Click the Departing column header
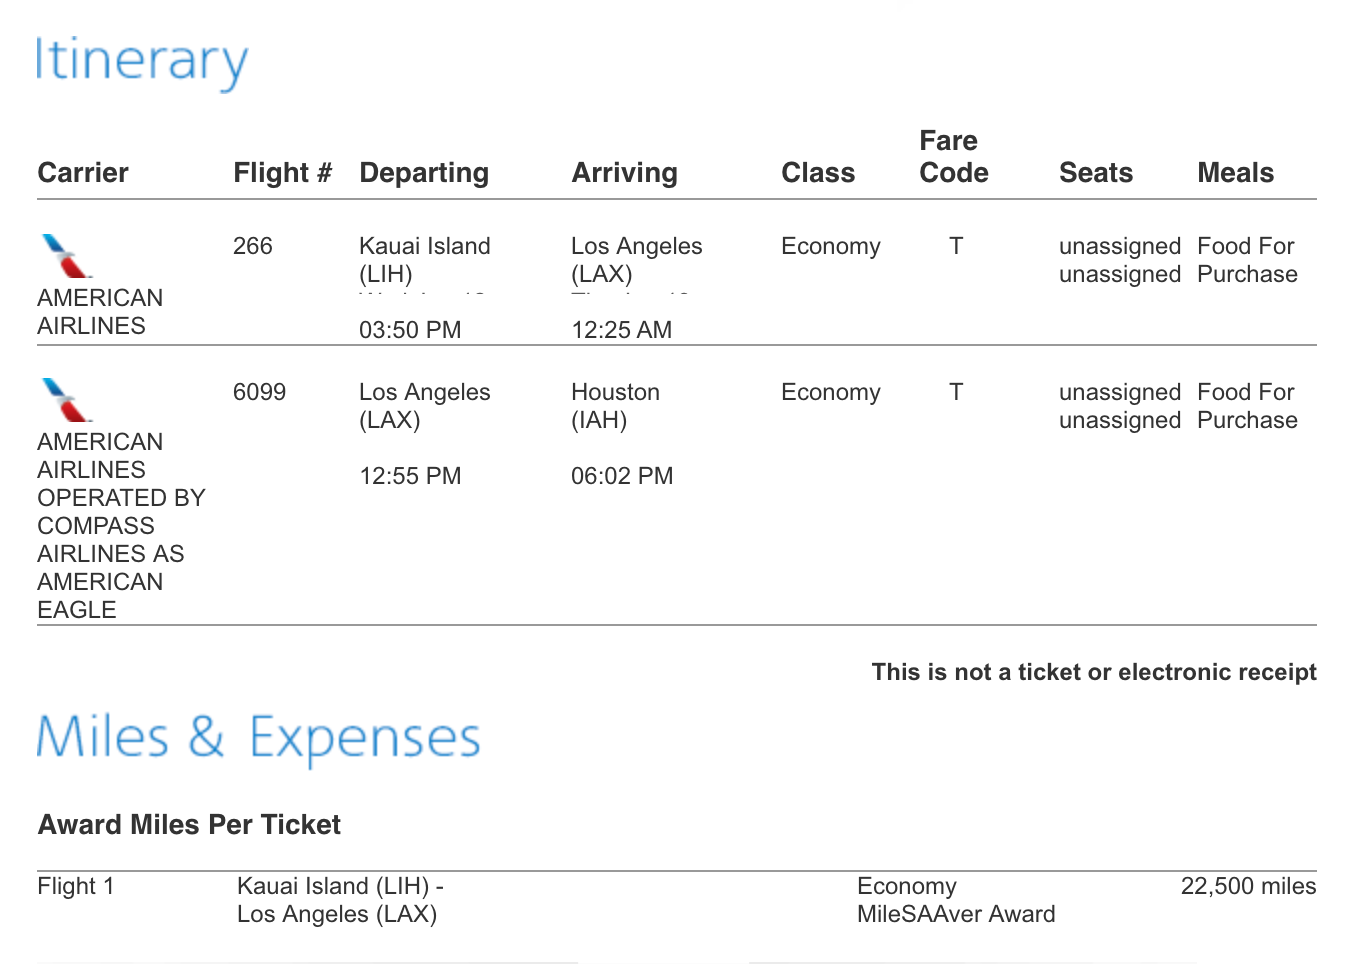This screenshot has height=964, width=1359. (424, 173)
